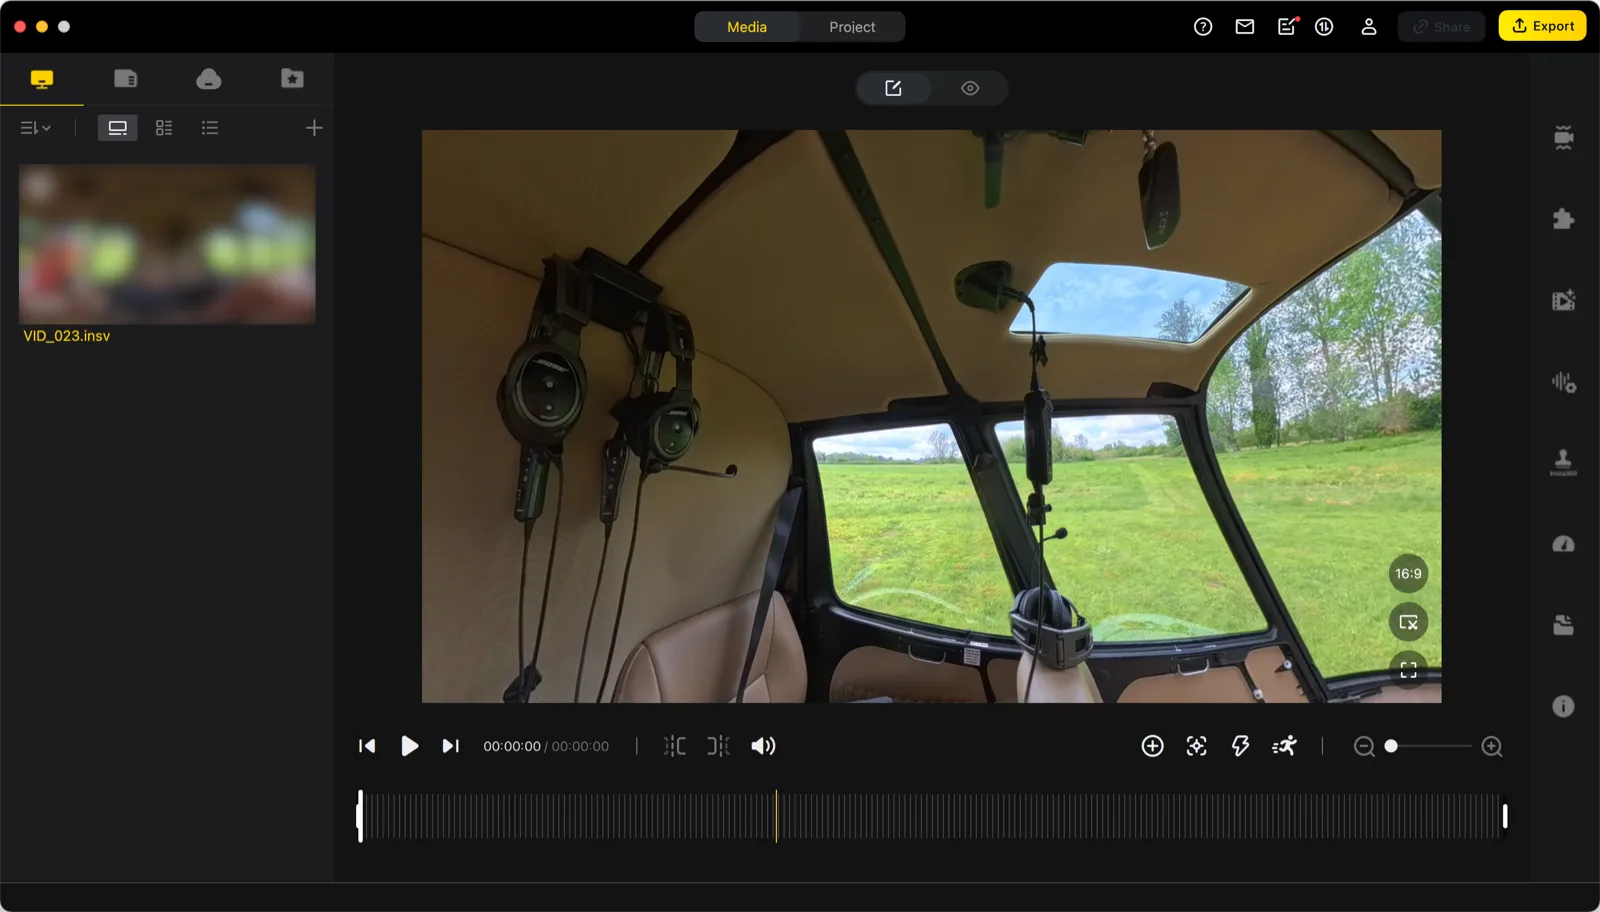The image size is (1600, 912).
Task: Click the video preview image
Action: click(x=931, y=416)
